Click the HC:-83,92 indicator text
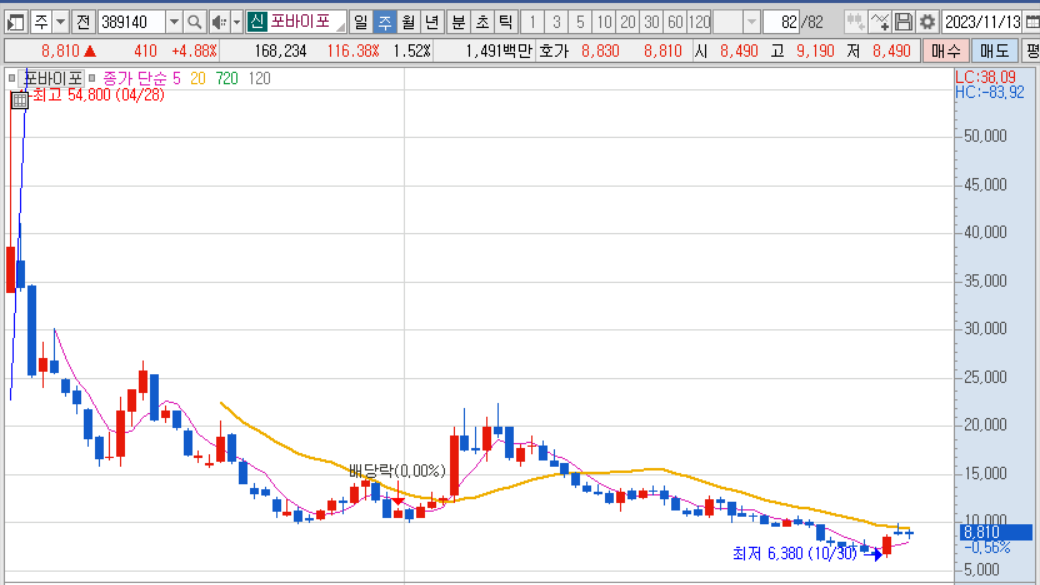 [990, 92]
